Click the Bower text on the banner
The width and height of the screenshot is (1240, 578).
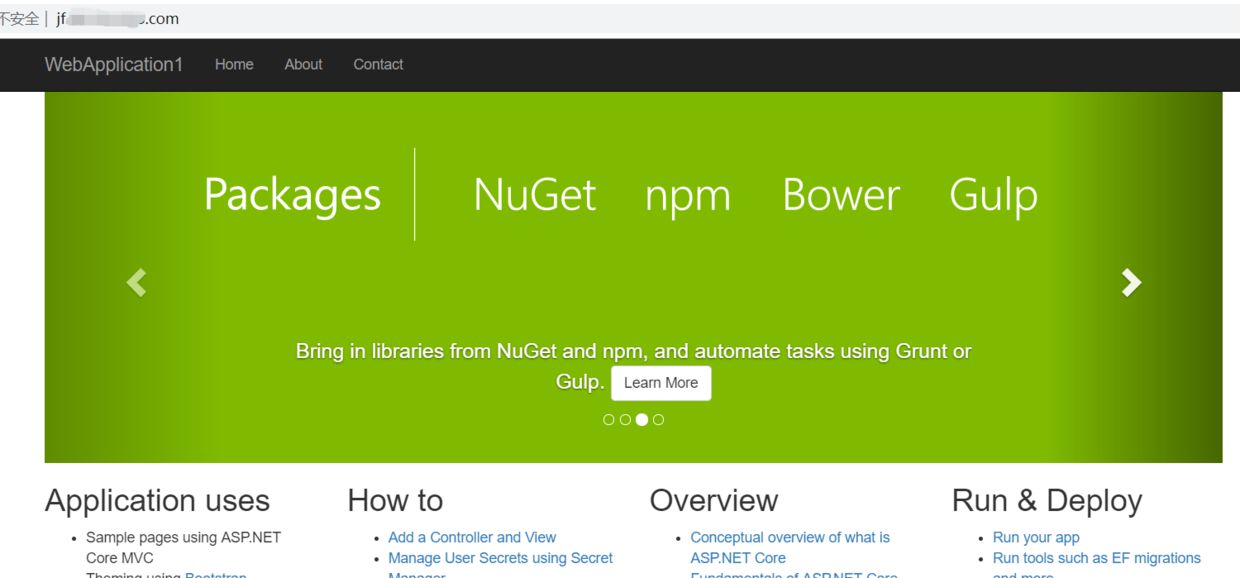click(x=841, y=195)
